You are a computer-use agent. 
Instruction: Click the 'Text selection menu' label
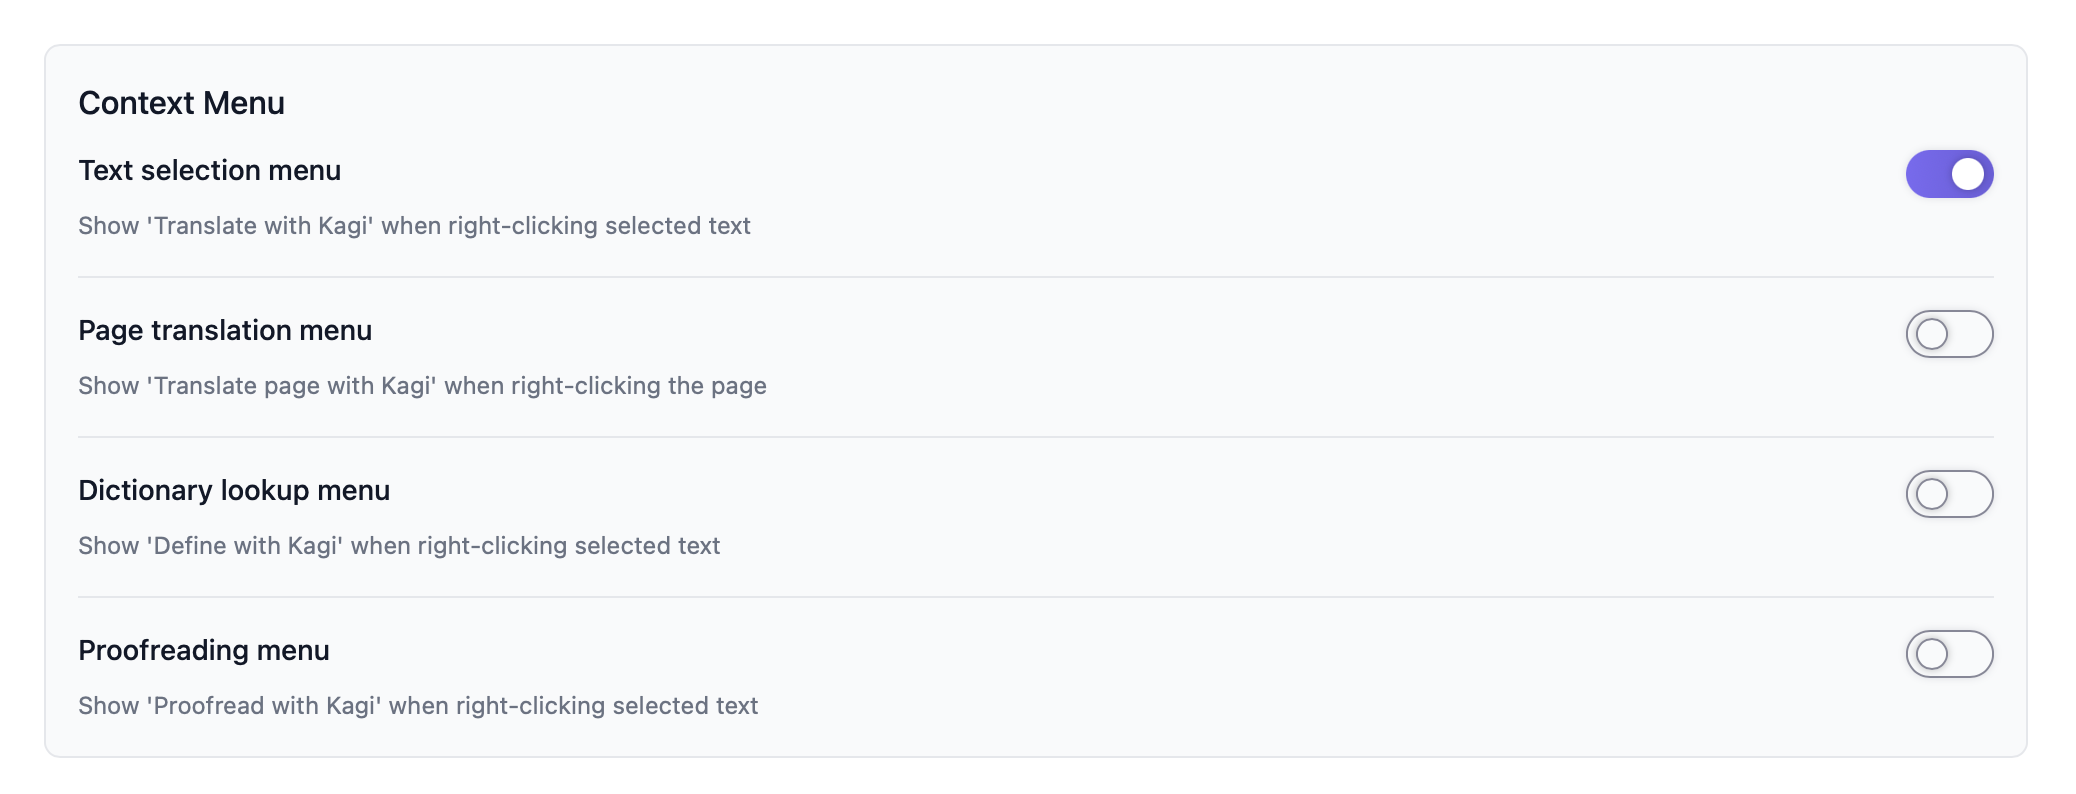click(x=210, y=170)
